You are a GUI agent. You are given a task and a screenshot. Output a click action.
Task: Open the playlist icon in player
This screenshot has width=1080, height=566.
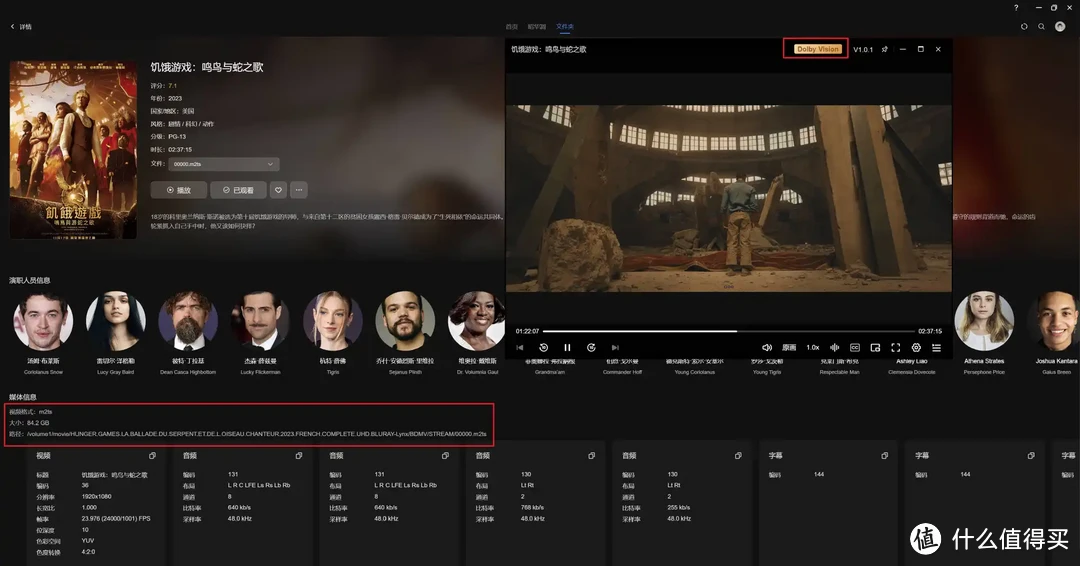coord(936,348)
